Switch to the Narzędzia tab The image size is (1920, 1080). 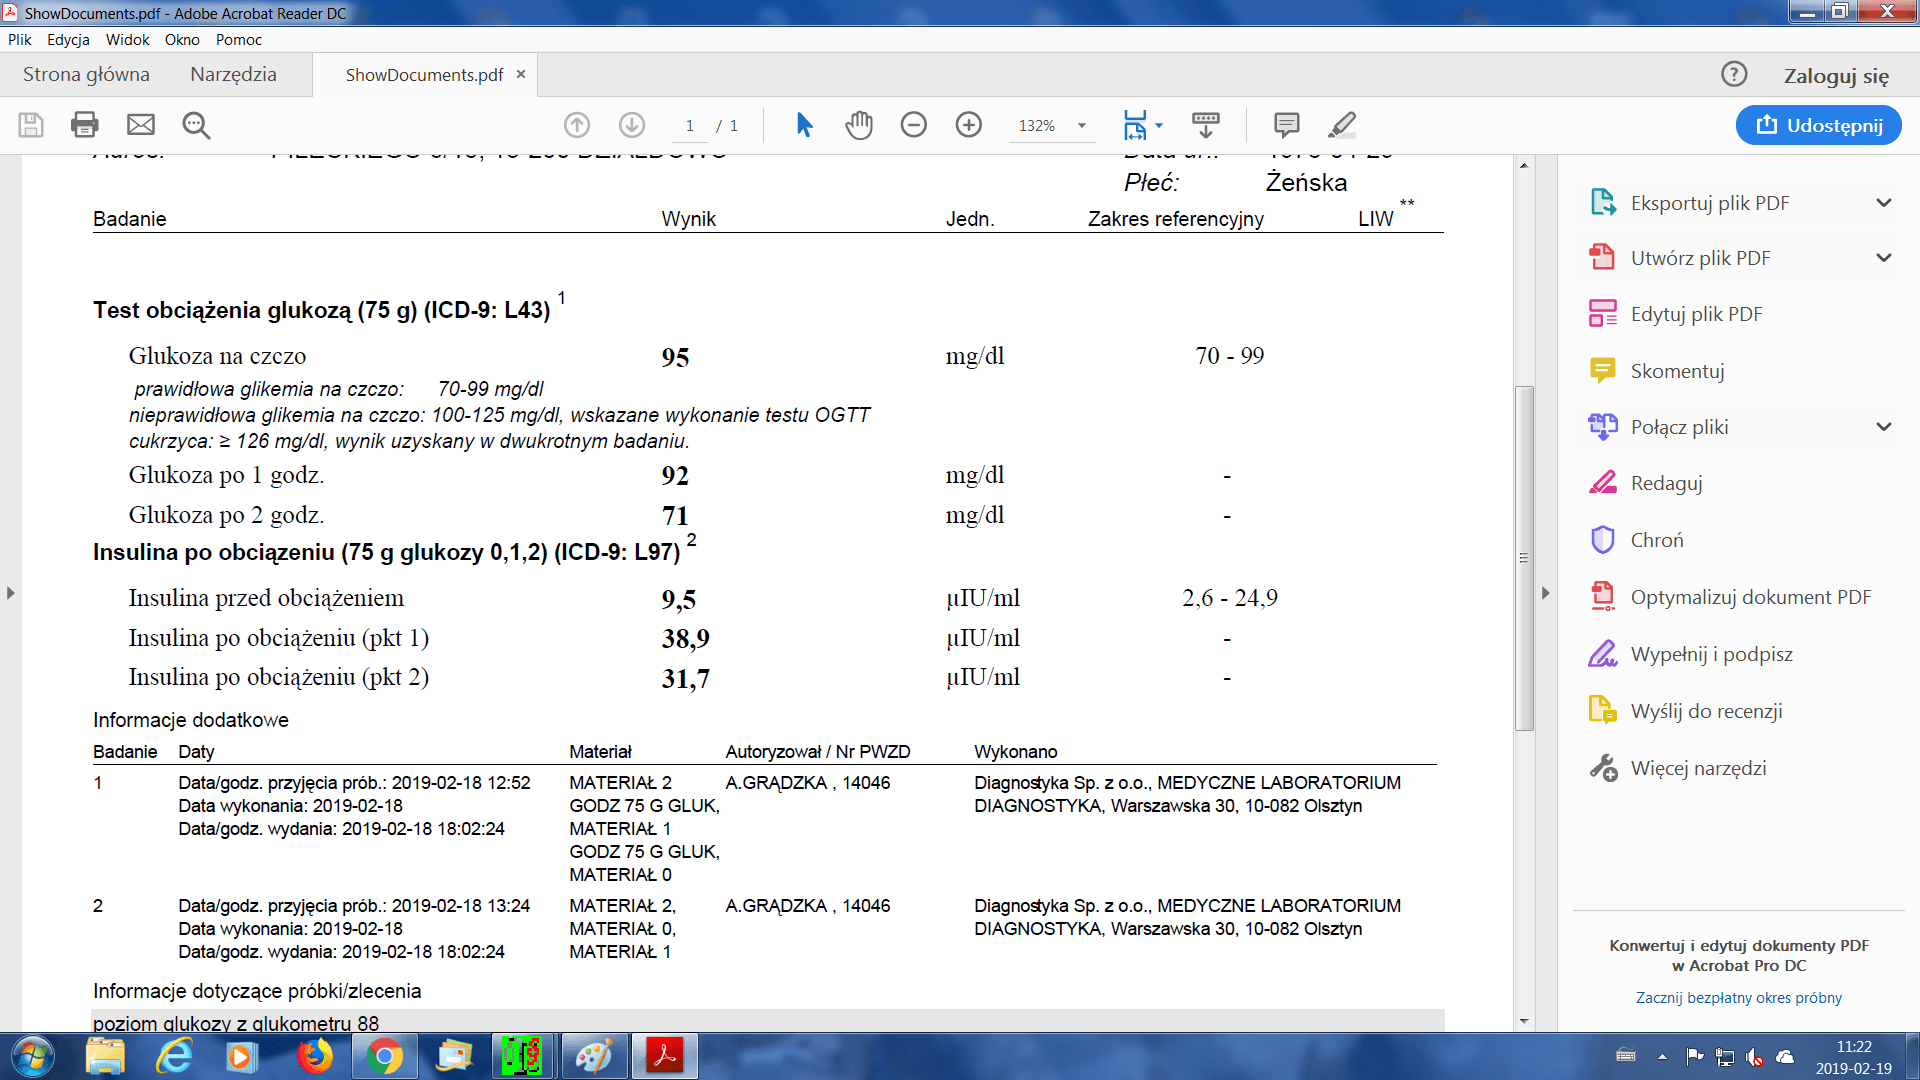(233, 75)
